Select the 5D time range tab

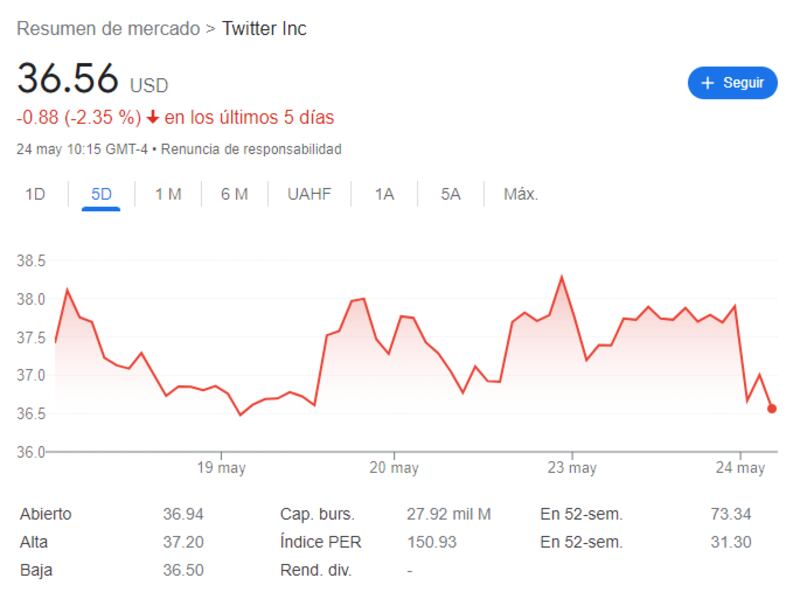pos(101,194)
